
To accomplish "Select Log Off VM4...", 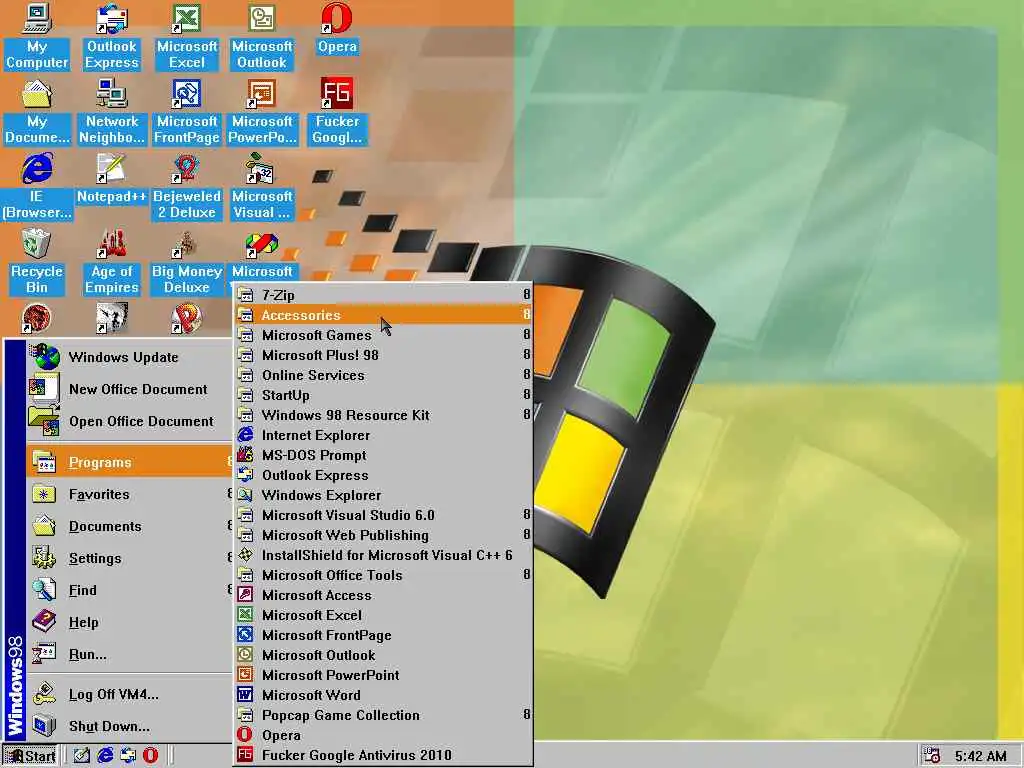I will click(x=129, y=694).
